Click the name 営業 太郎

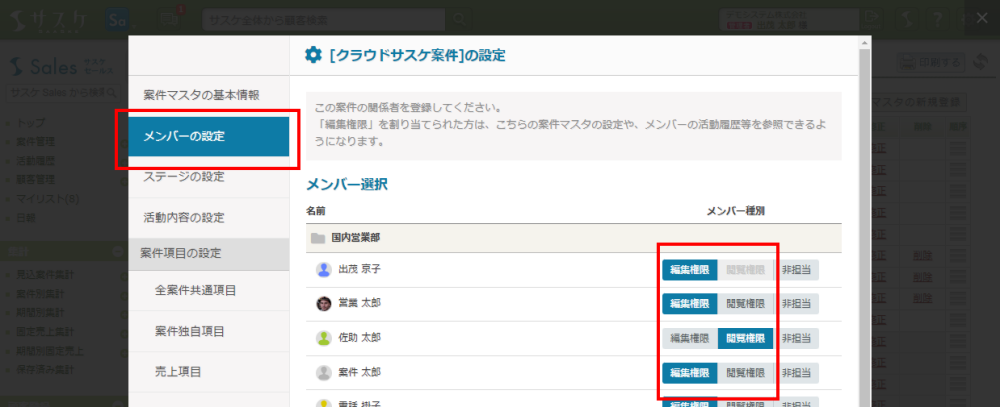coord(359,304)
